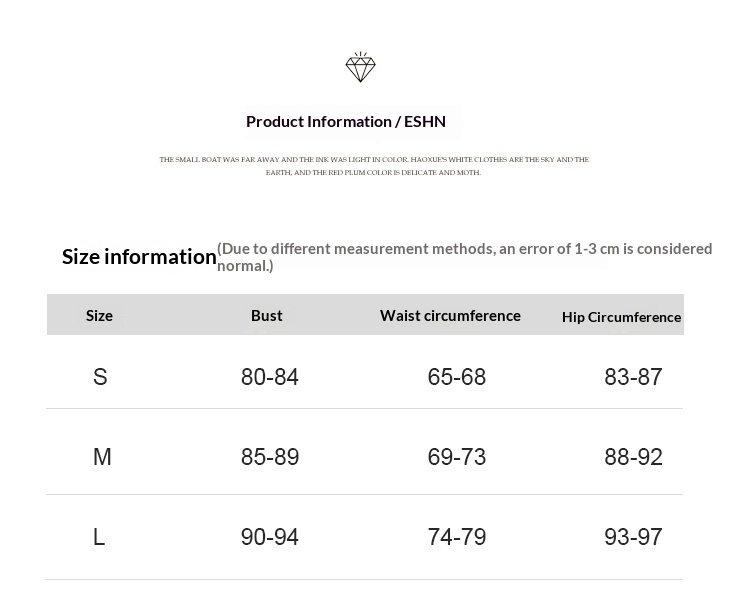Click bust value 80-84
This screenshot has width=750, height=610.
(270, 377)
